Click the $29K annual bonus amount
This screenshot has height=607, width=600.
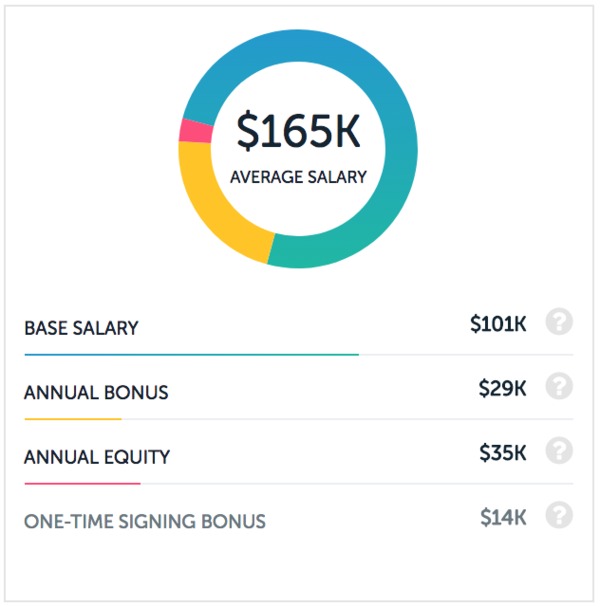click(502, 388)
